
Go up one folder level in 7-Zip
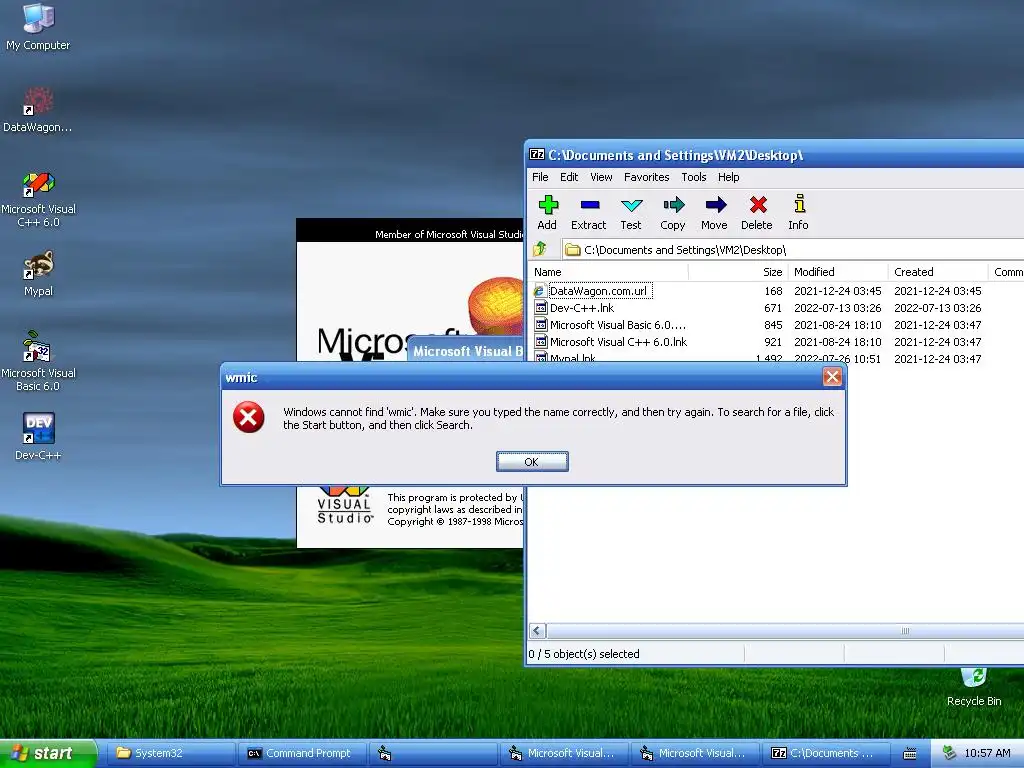click(540, 249)
